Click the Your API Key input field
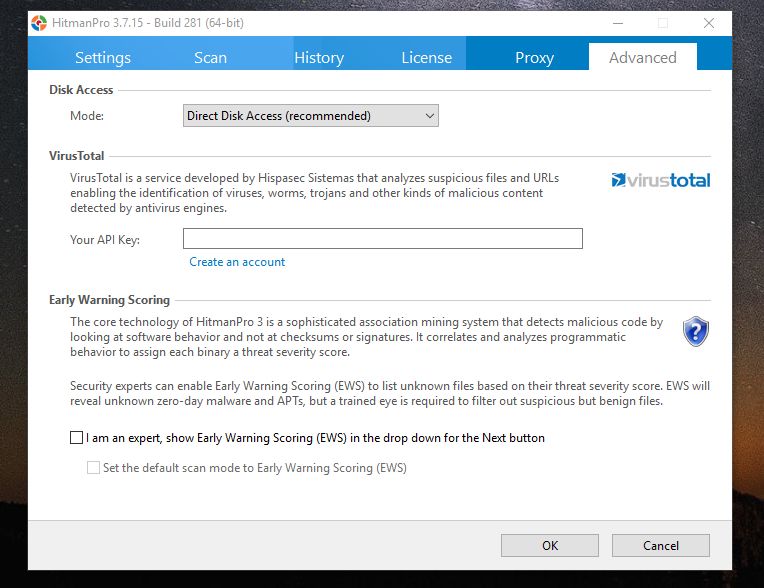The width and height of the screenshot is (764, 588). click(x=383, y=239)
